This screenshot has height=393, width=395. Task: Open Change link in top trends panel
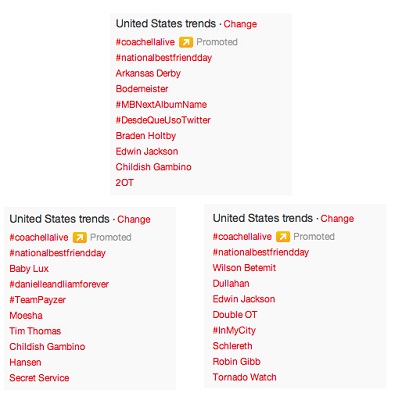click(x=240, y=24)
